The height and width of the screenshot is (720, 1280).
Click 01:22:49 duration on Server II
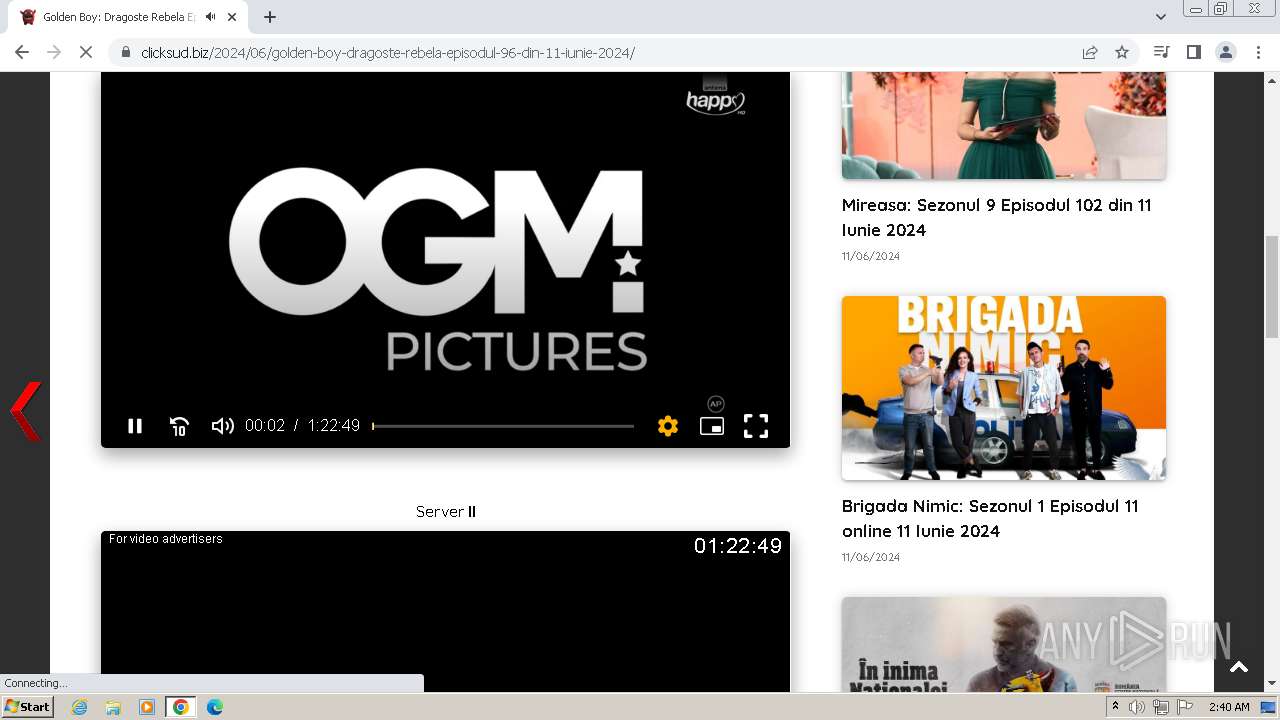point(738,546)
